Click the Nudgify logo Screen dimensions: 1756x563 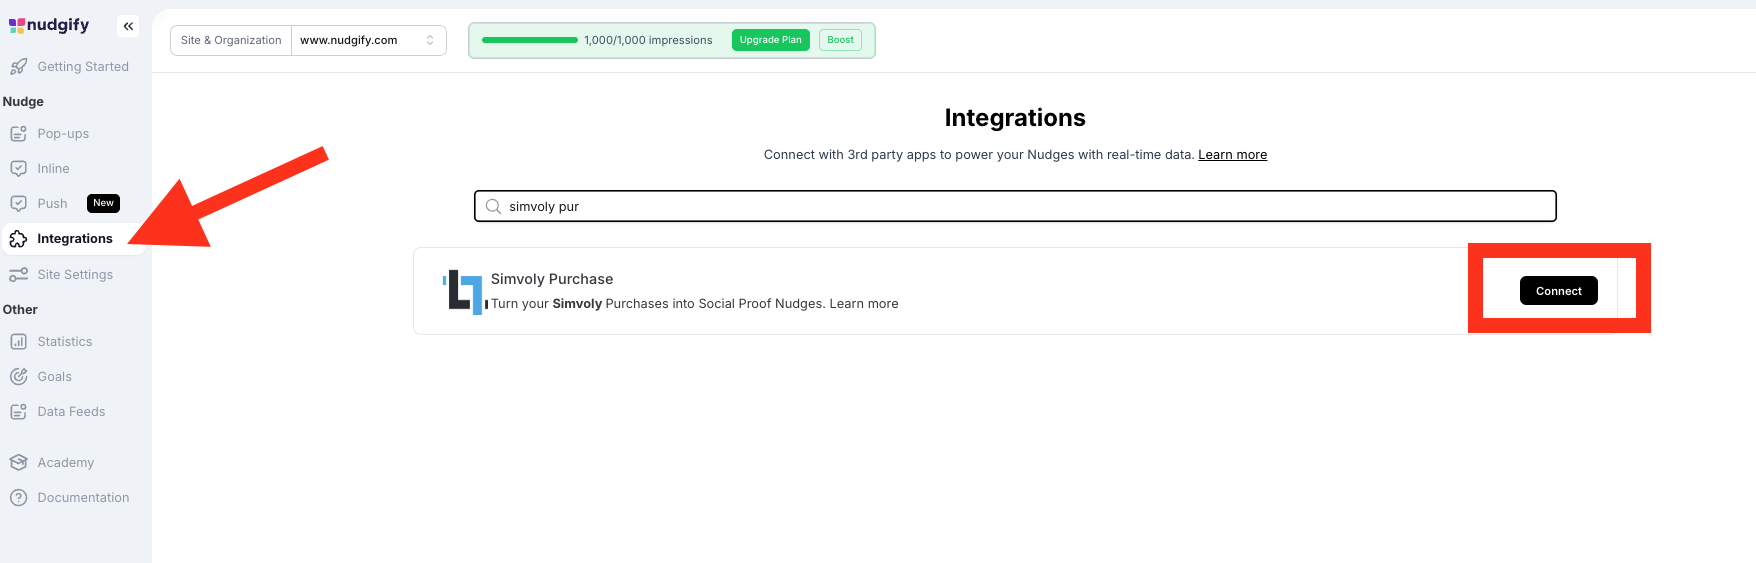coord(49,25)
